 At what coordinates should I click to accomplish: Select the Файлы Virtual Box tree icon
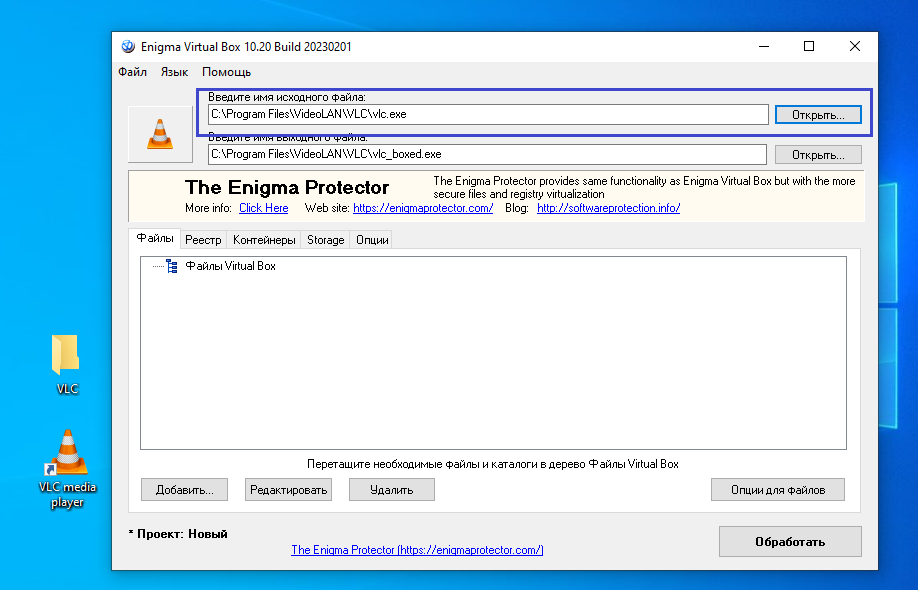(x=172, y=266)
